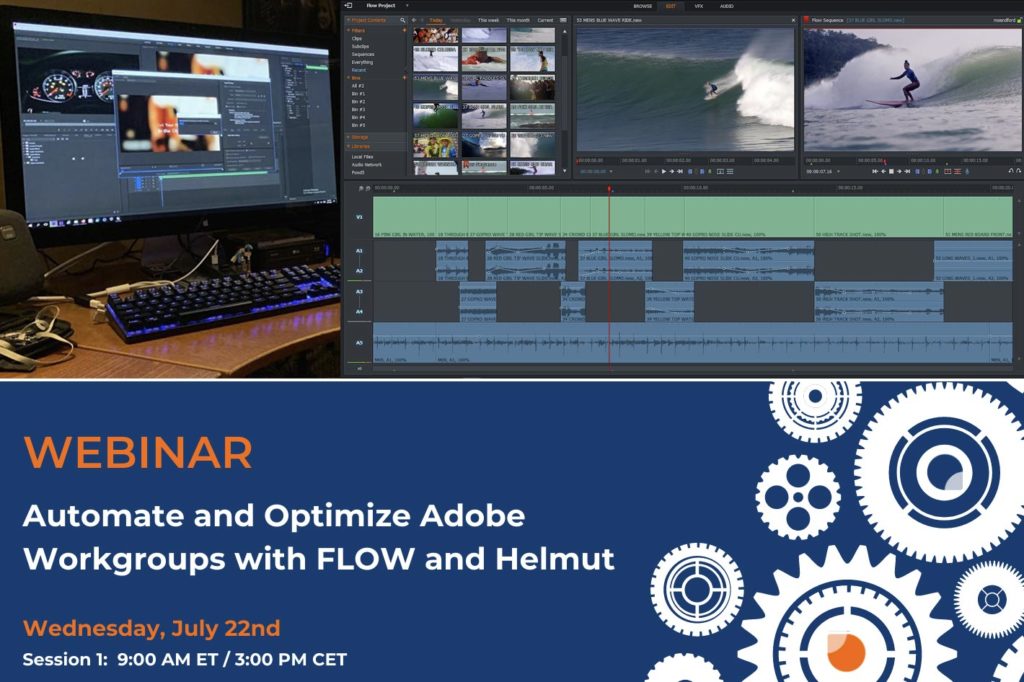Open sequence viewer timecode dropdown
This screenshot has width=1024, height=682.
point(839,172)
